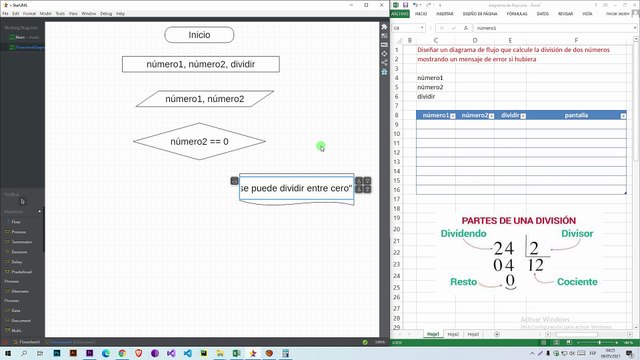The height and width of the screenshot is (360, 640).
Task: Select the Multi document shape
Action: pyautogui.click(x=14, y=331)
